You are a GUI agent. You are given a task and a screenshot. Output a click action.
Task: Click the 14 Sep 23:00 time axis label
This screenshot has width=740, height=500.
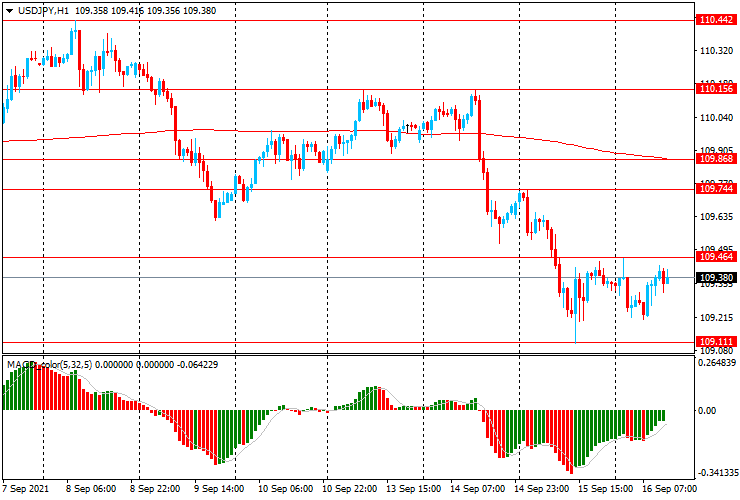[541, 488]
